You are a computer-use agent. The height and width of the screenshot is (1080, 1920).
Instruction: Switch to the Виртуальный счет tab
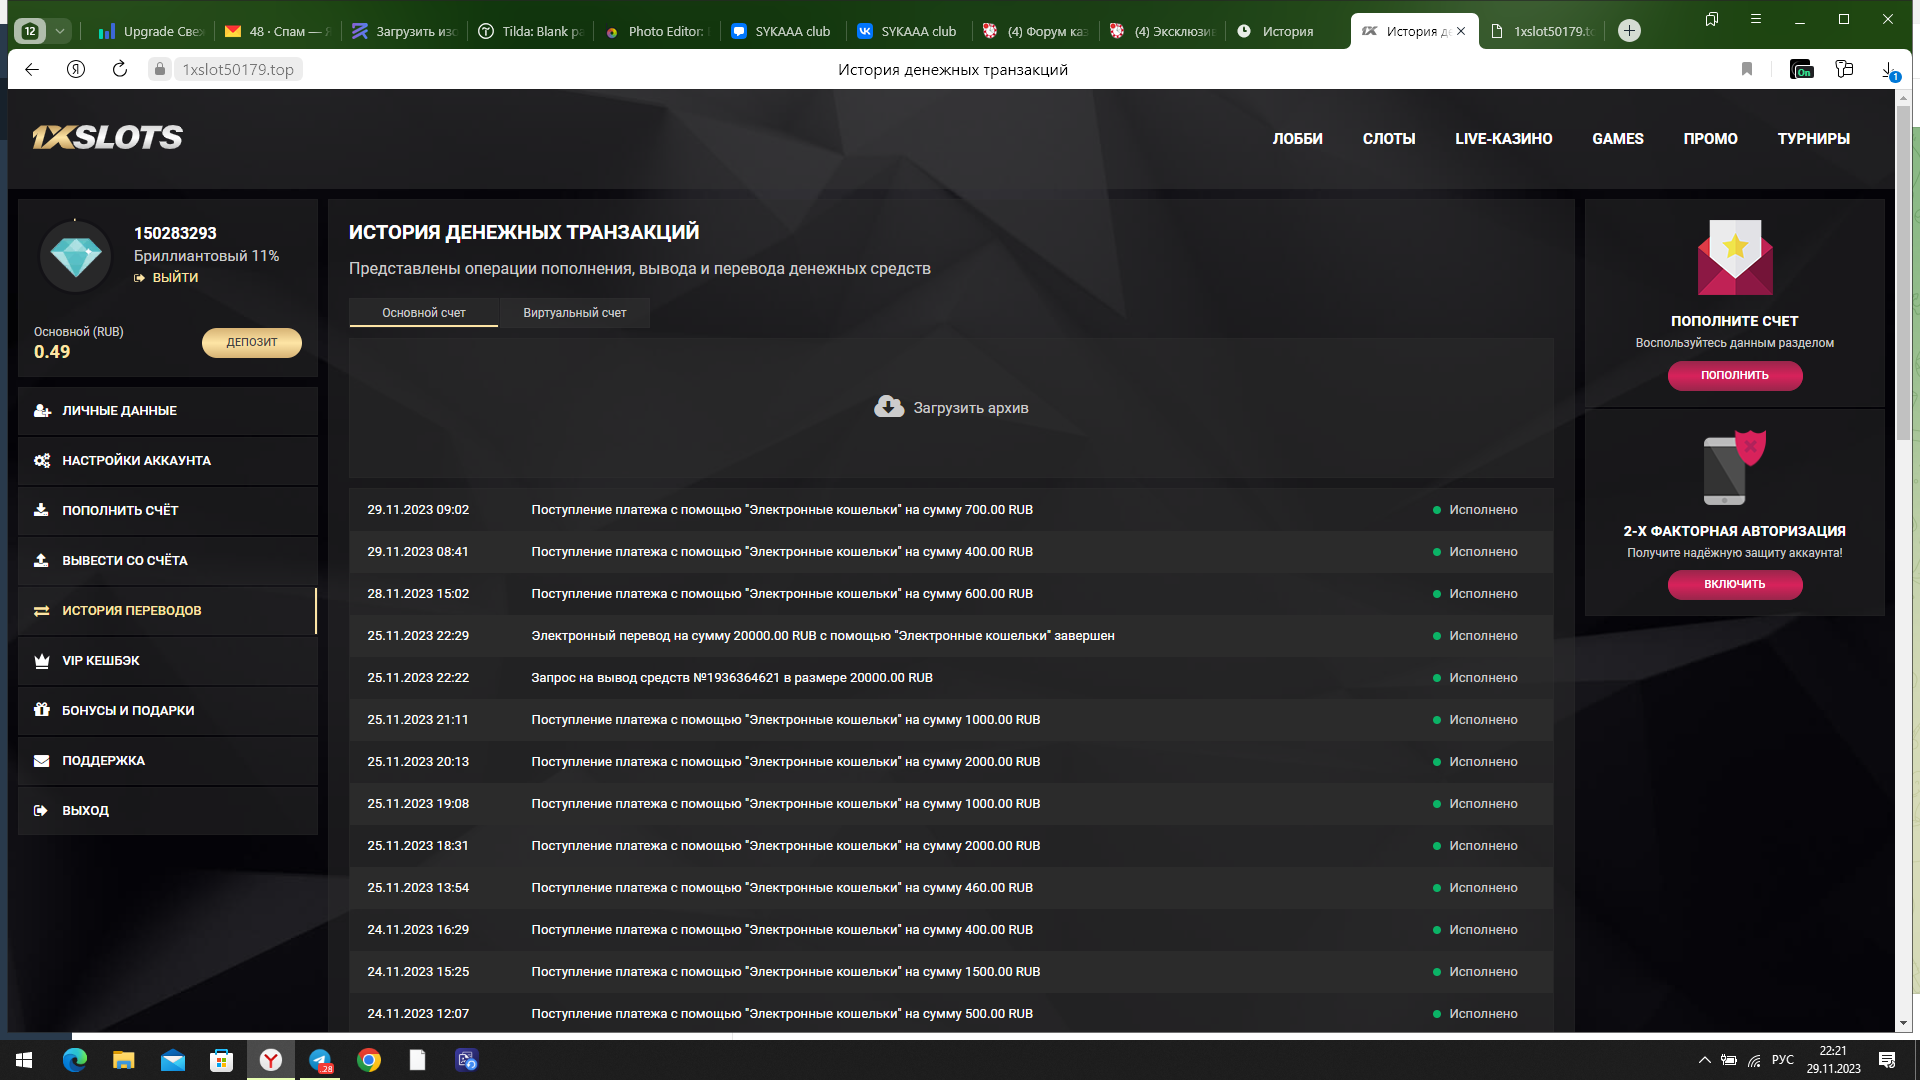point(574,313)
